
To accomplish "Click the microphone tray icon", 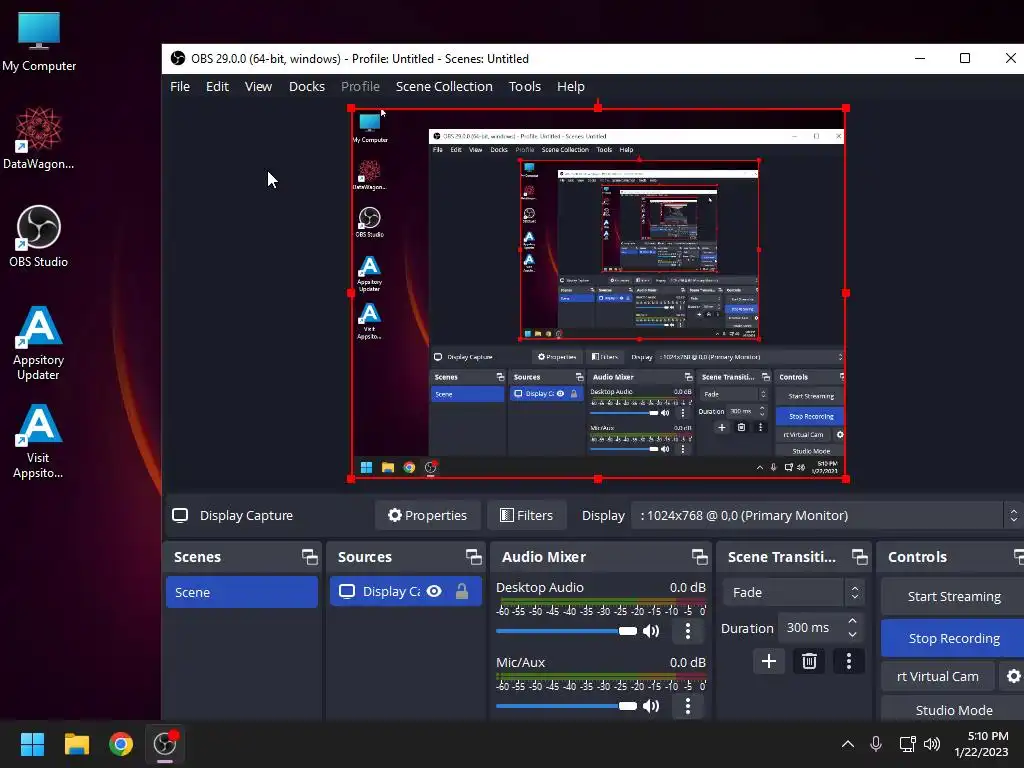I will 876,744.
